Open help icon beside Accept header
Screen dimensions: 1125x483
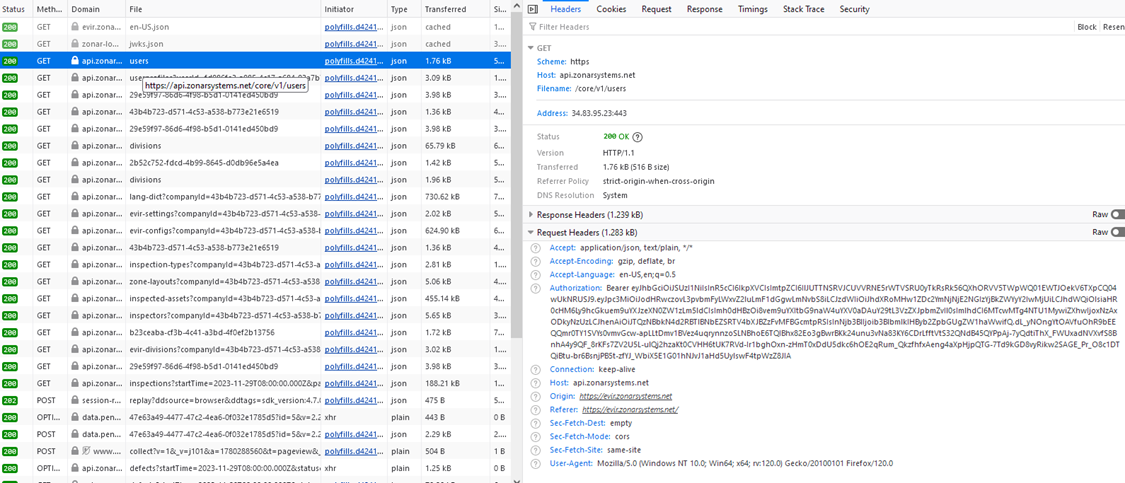click(535, 248)
